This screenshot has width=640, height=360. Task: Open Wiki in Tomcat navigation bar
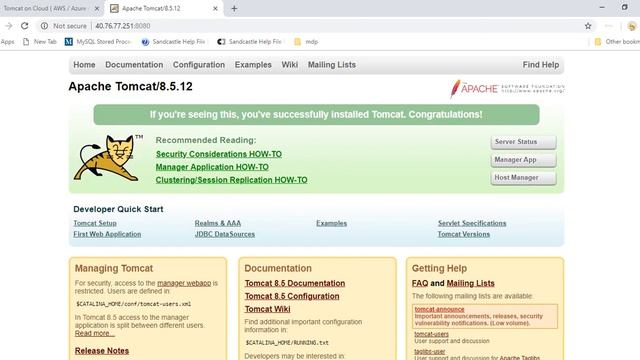(x=289, y=64)
